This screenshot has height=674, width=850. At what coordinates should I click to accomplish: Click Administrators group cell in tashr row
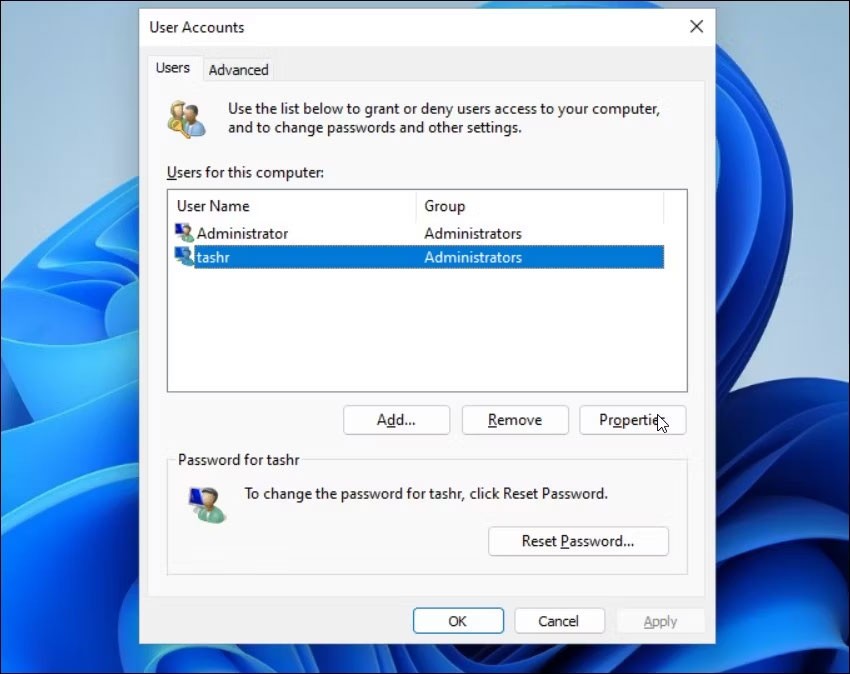[x=473, y=257]
